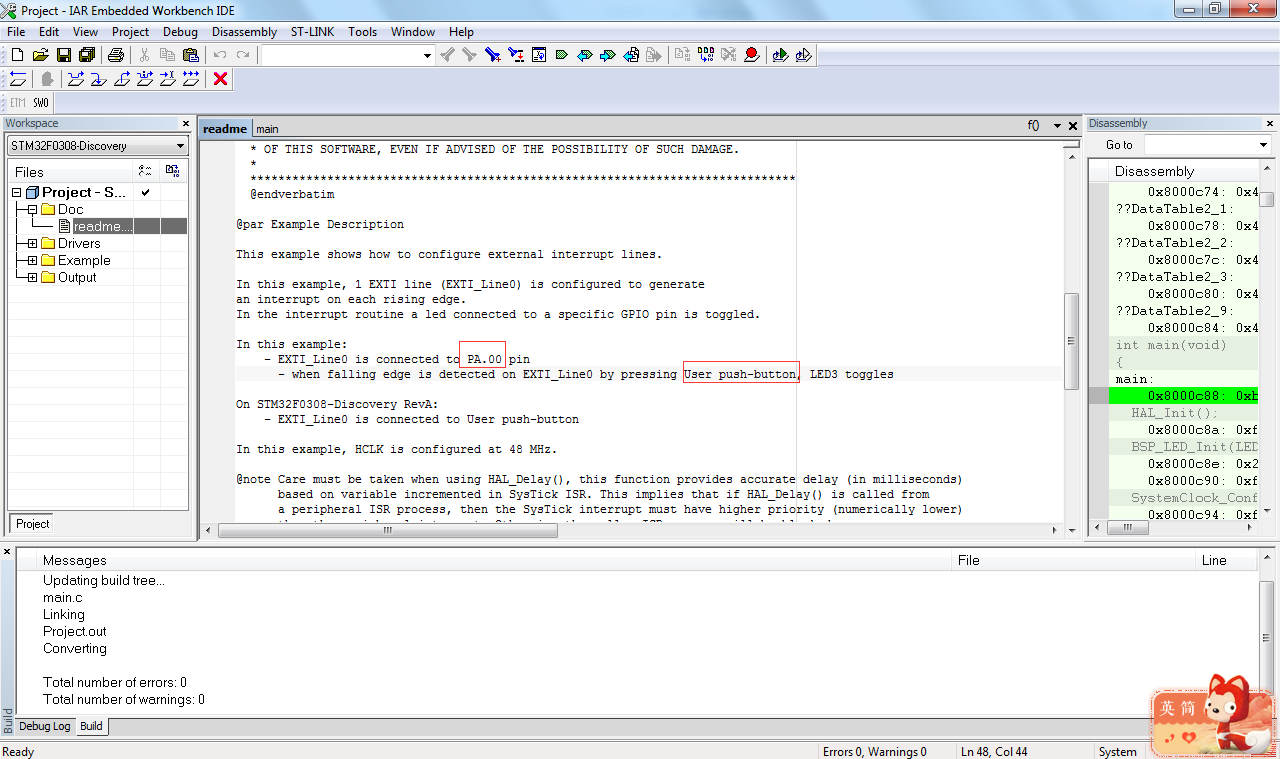Viewport: 1280px width, 759px height.
Task: Expand the Output folder node
Action: [x=33, y=277]
